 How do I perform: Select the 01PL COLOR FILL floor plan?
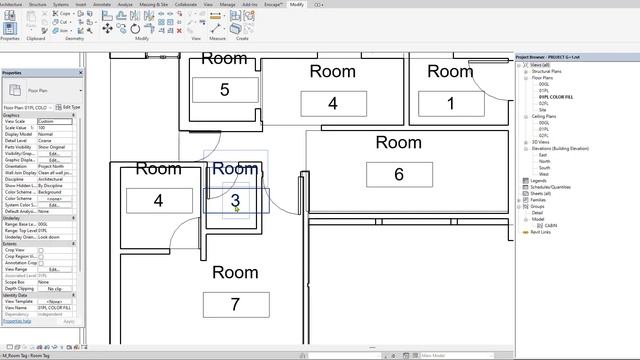pos(556,97)
